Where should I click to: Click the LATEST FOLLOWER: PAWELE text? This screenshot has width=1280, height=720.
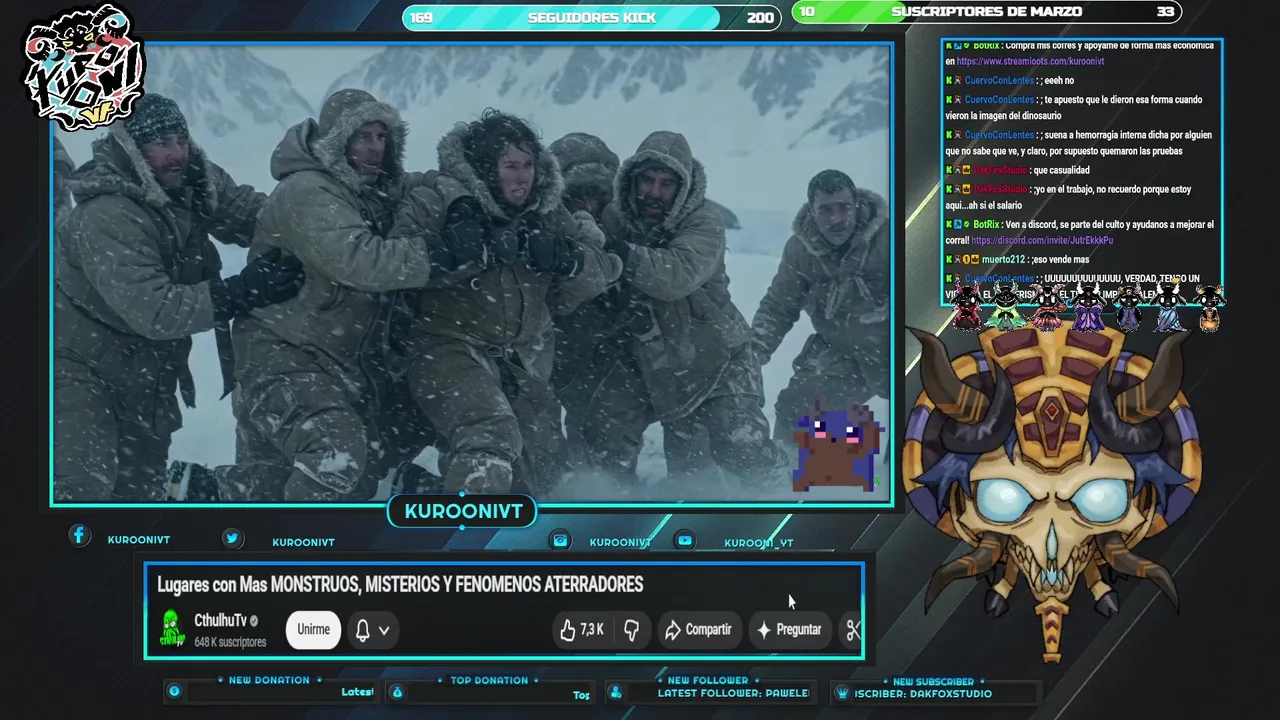click(x=733, y=693)
